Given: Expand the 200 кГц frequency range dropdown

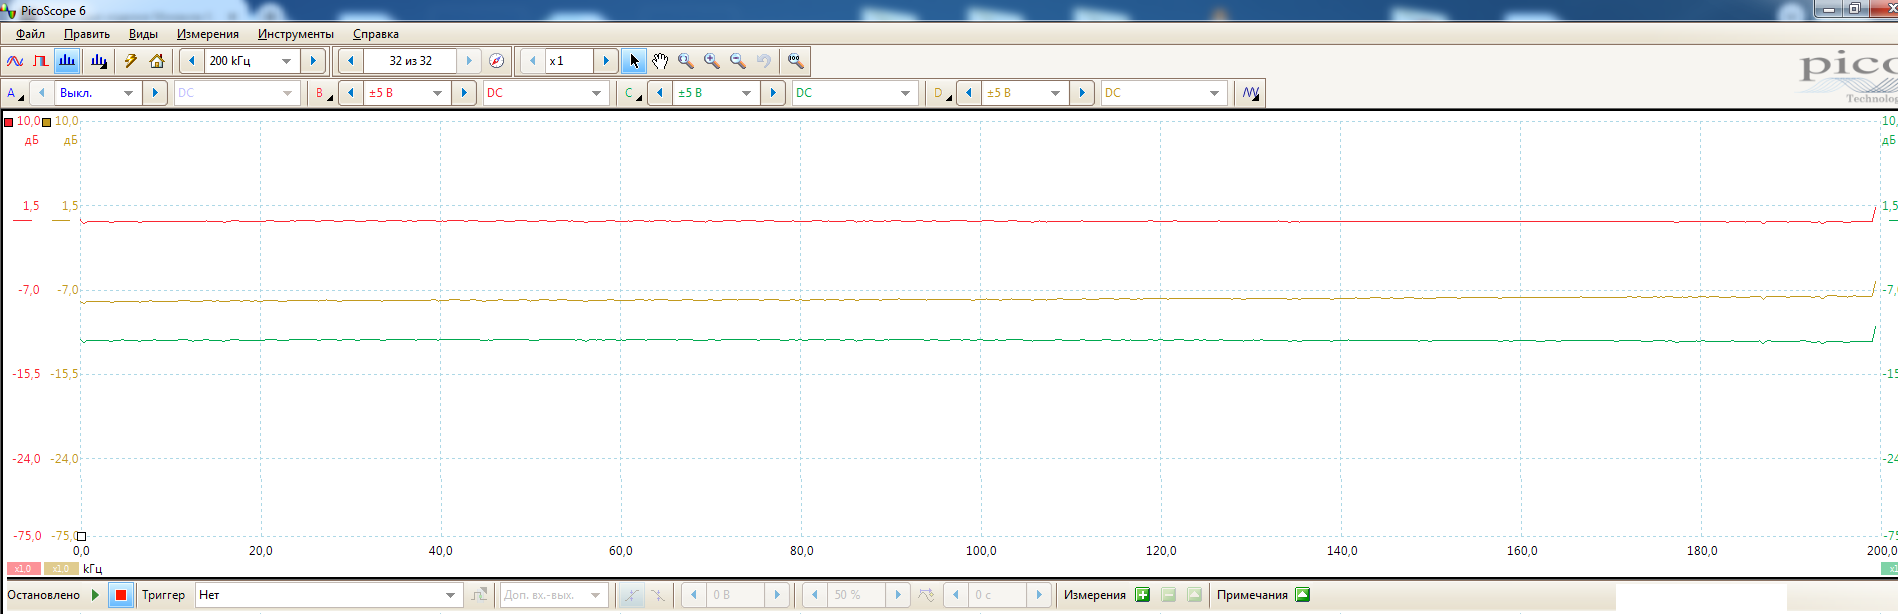Looking at the screenshot, I should (x=286, y=61).
